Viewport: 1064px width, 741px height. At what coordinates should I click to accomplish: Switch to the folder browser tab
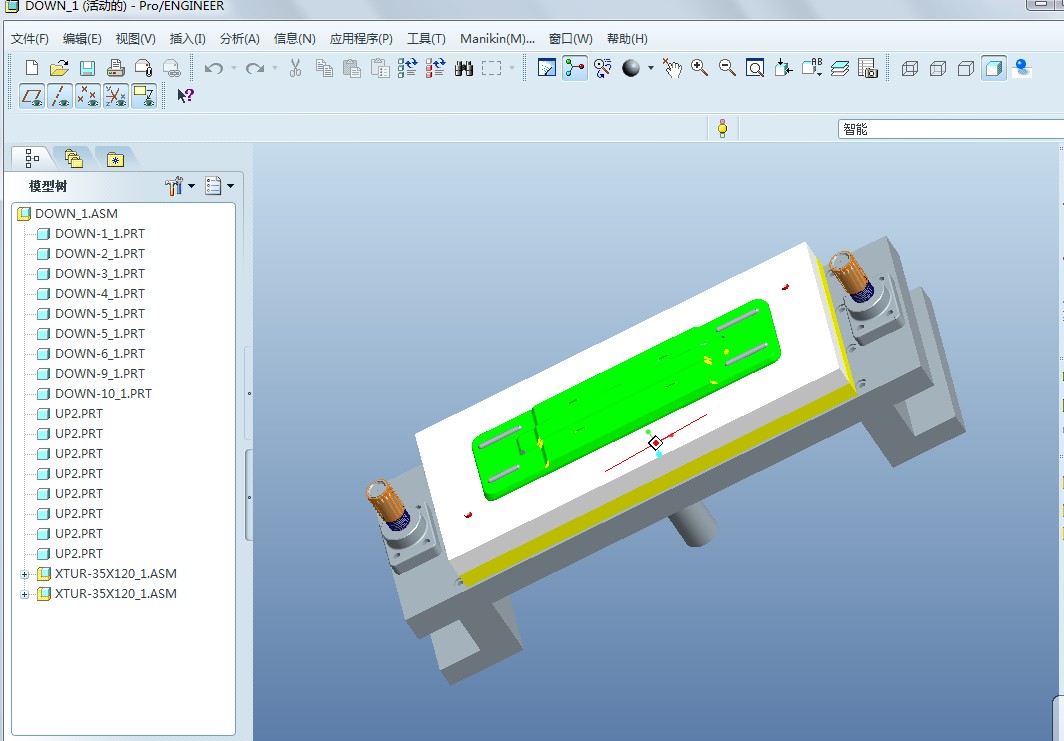pyautogui.click(x=73, y=158)
